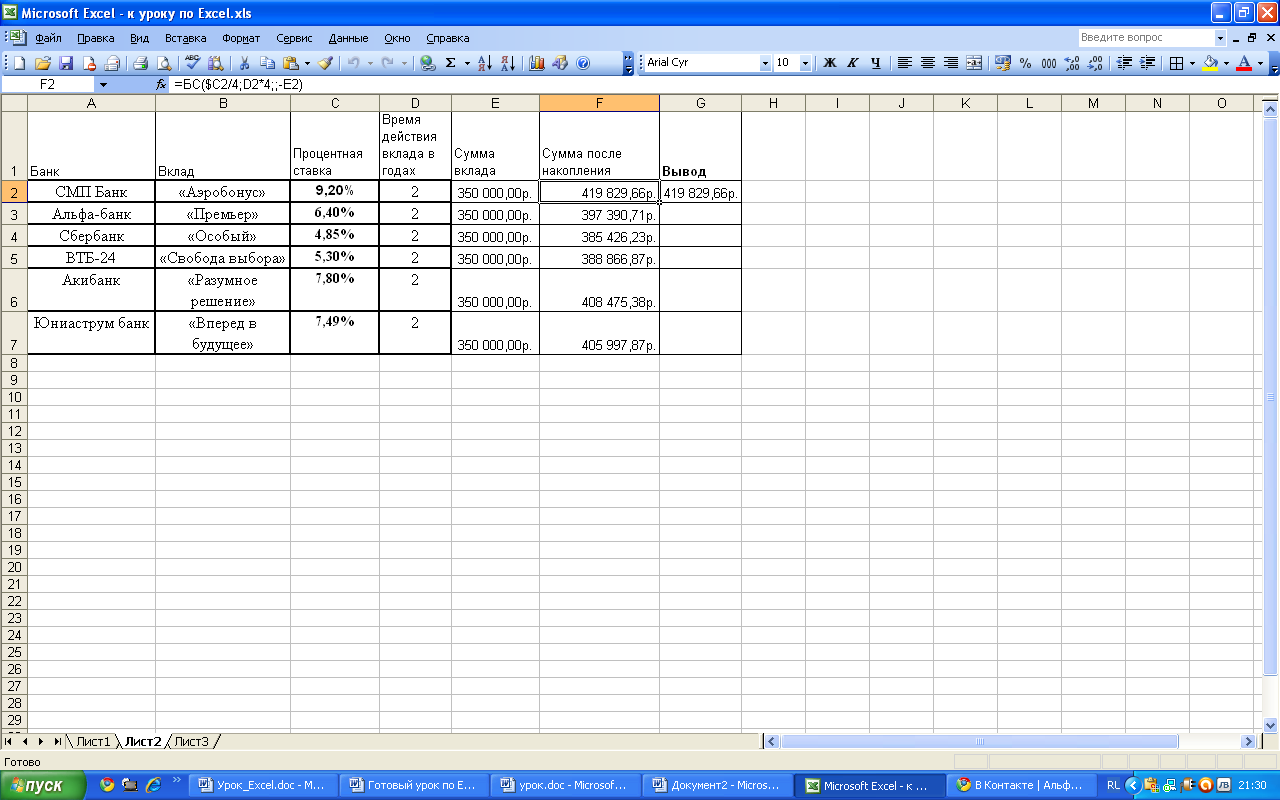The image size is (1280, 800).
Task: Open the font size dropdown
Action: pyautogui.click(x=805, y=63)
